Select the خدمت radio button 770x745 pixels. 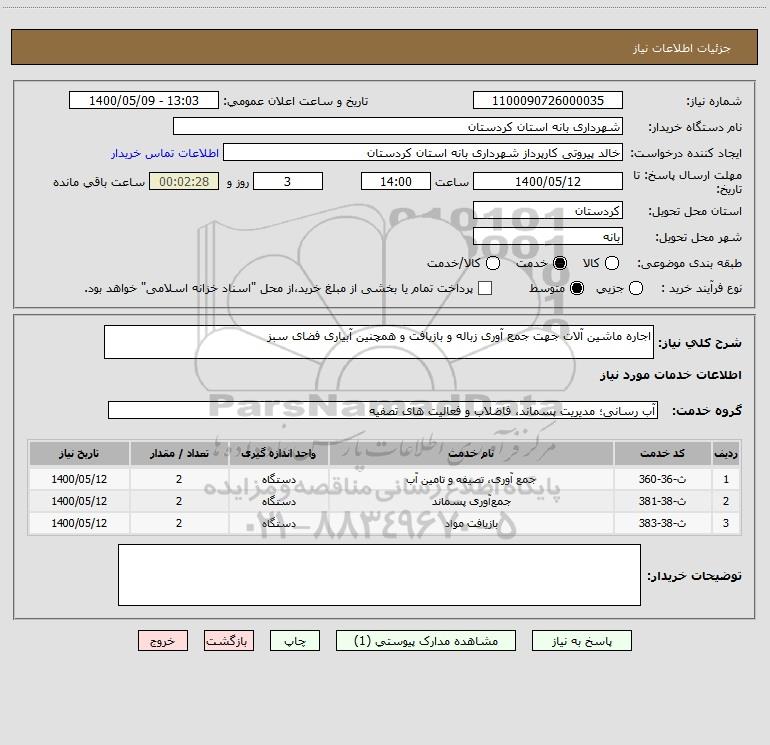[x=559, y=263]
